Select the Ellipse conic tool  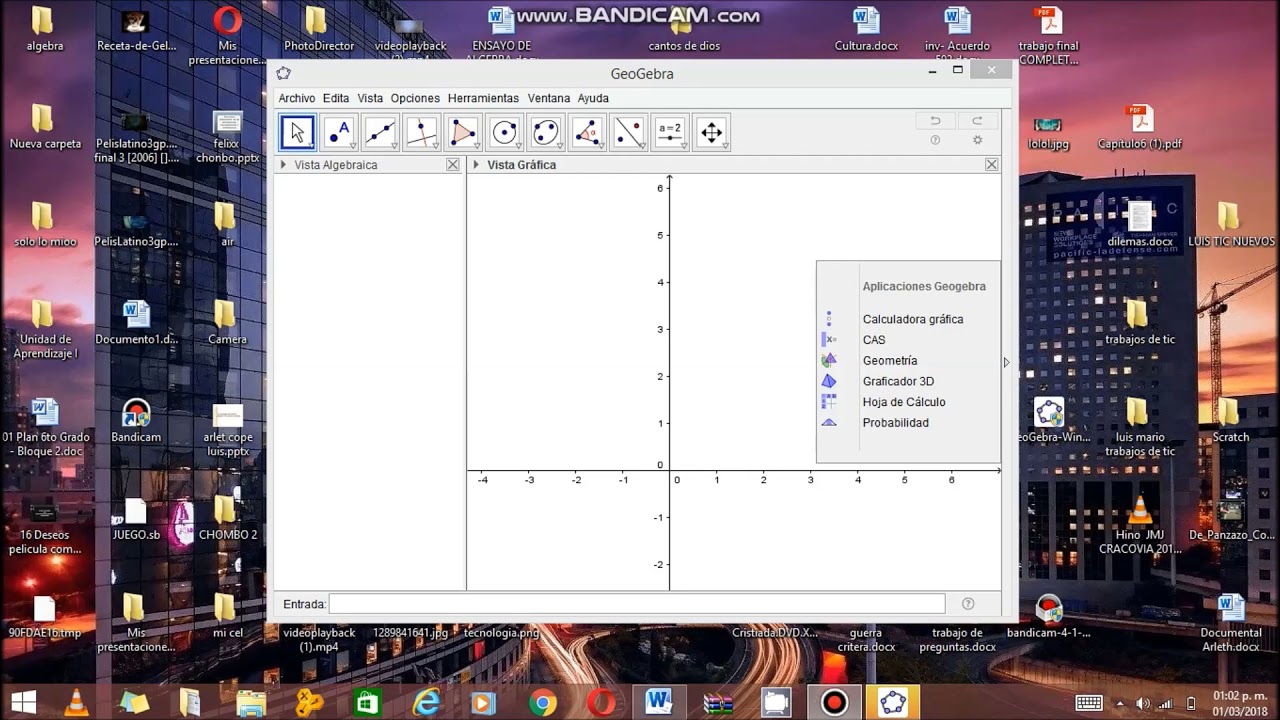click(x=546, y=132)
